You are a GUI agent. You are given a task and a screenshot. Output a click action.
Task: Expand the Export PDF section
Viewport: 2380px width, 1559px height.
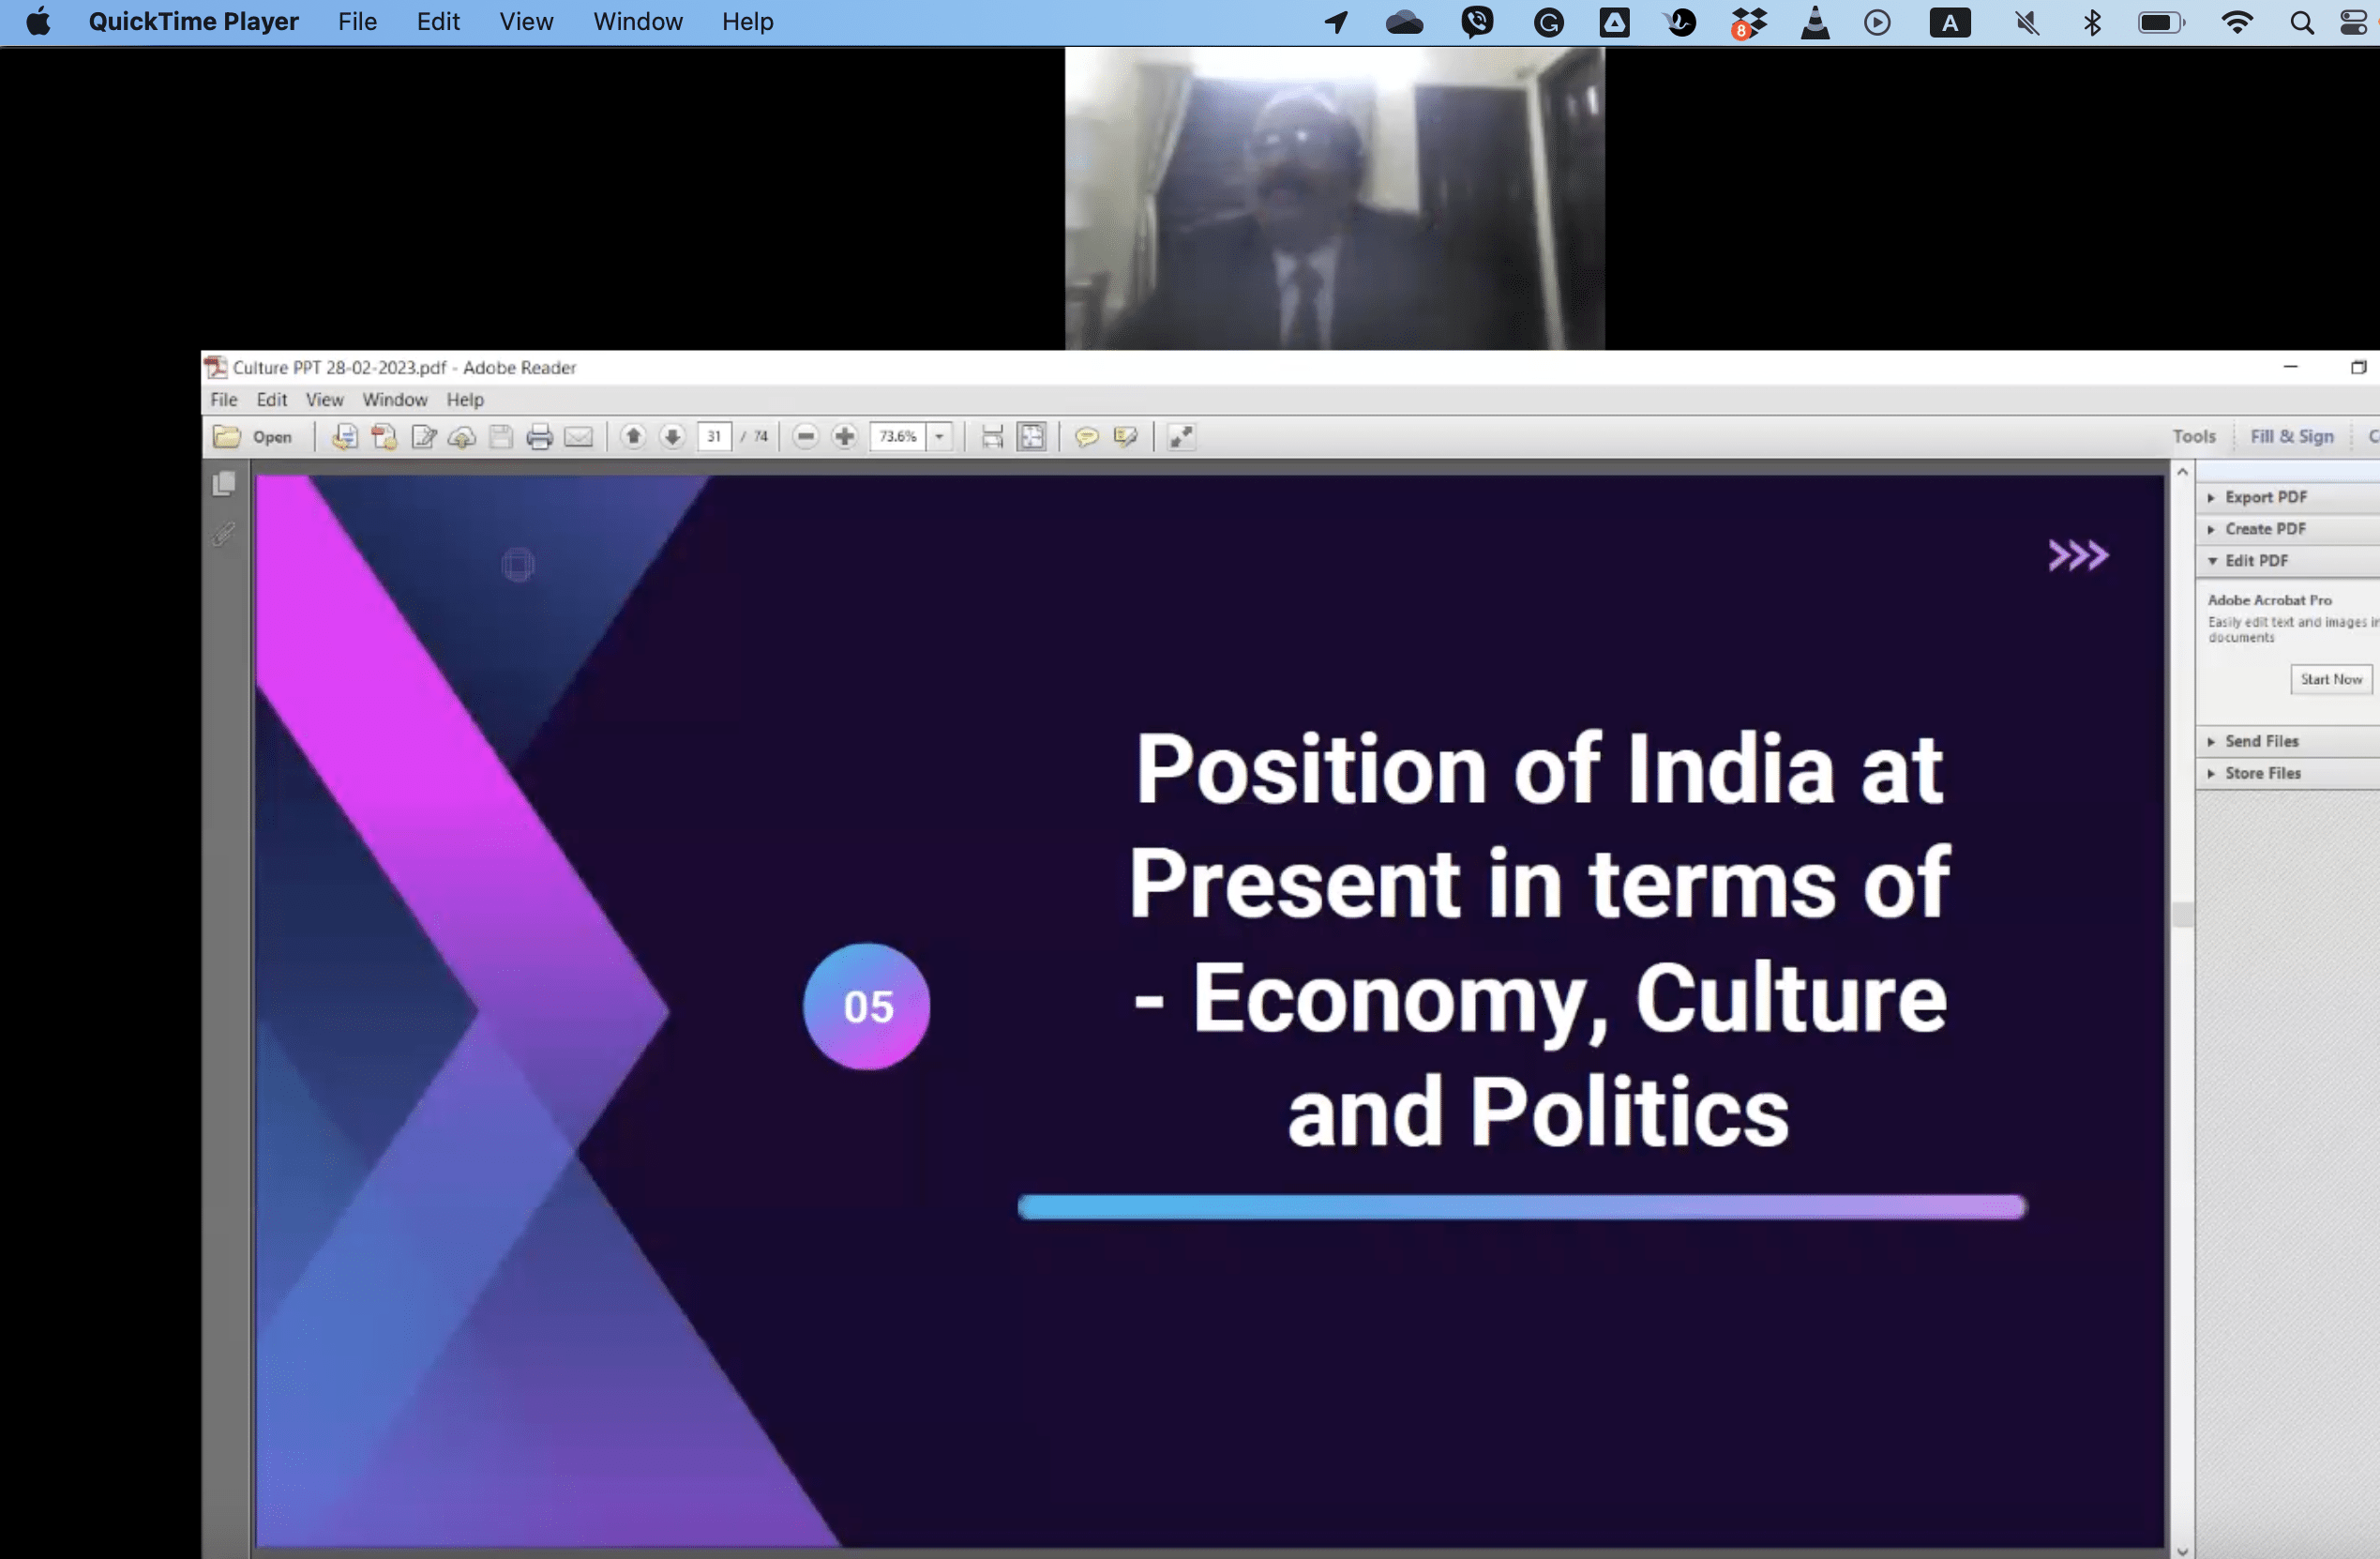pyautogui.click(x=2265, y=497)
